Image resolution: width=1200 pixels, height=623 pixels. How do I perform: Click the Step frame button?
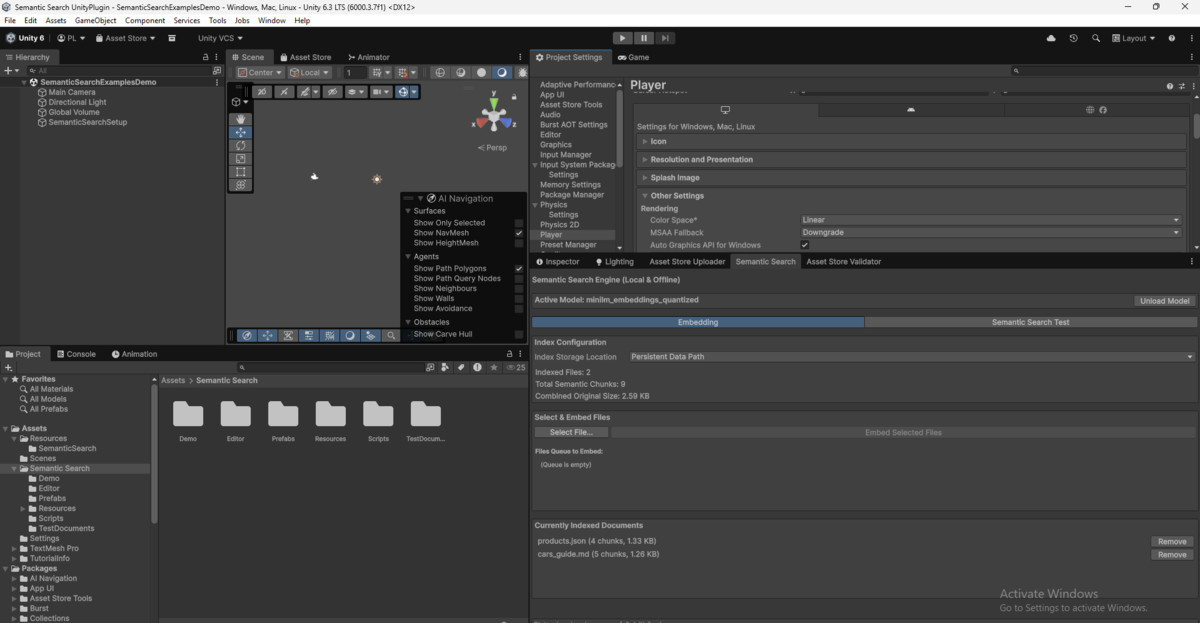point(665,38)
